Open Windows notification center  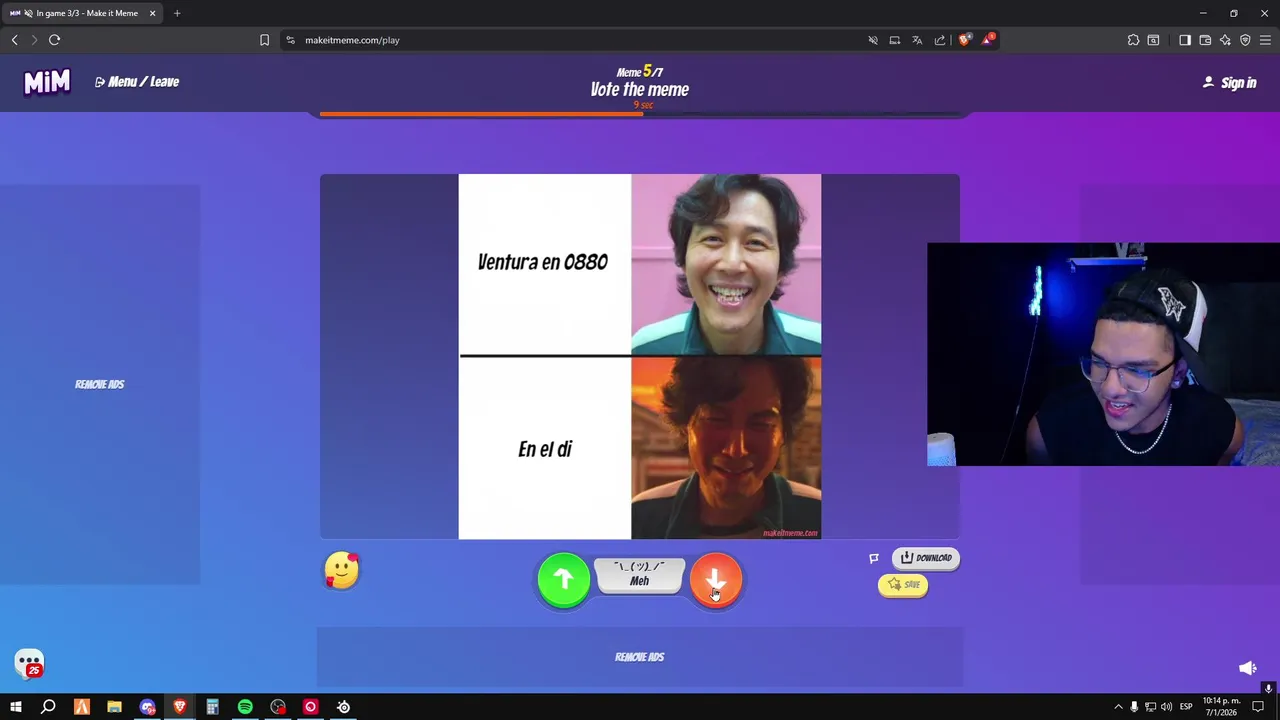(x=1258, y=707)
